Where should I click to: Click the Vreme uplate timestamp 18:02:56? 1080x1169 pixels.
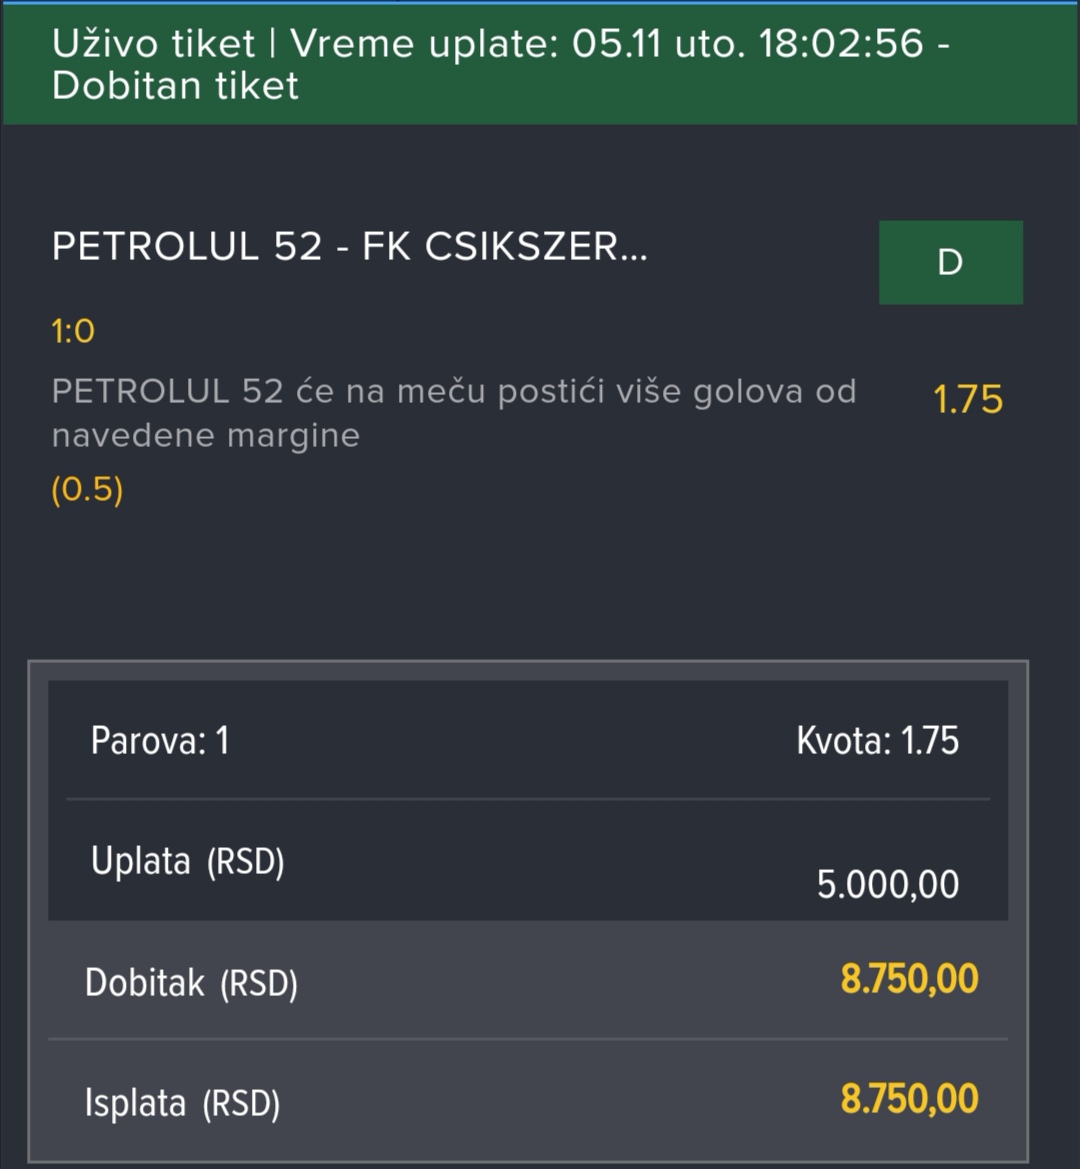841,43
